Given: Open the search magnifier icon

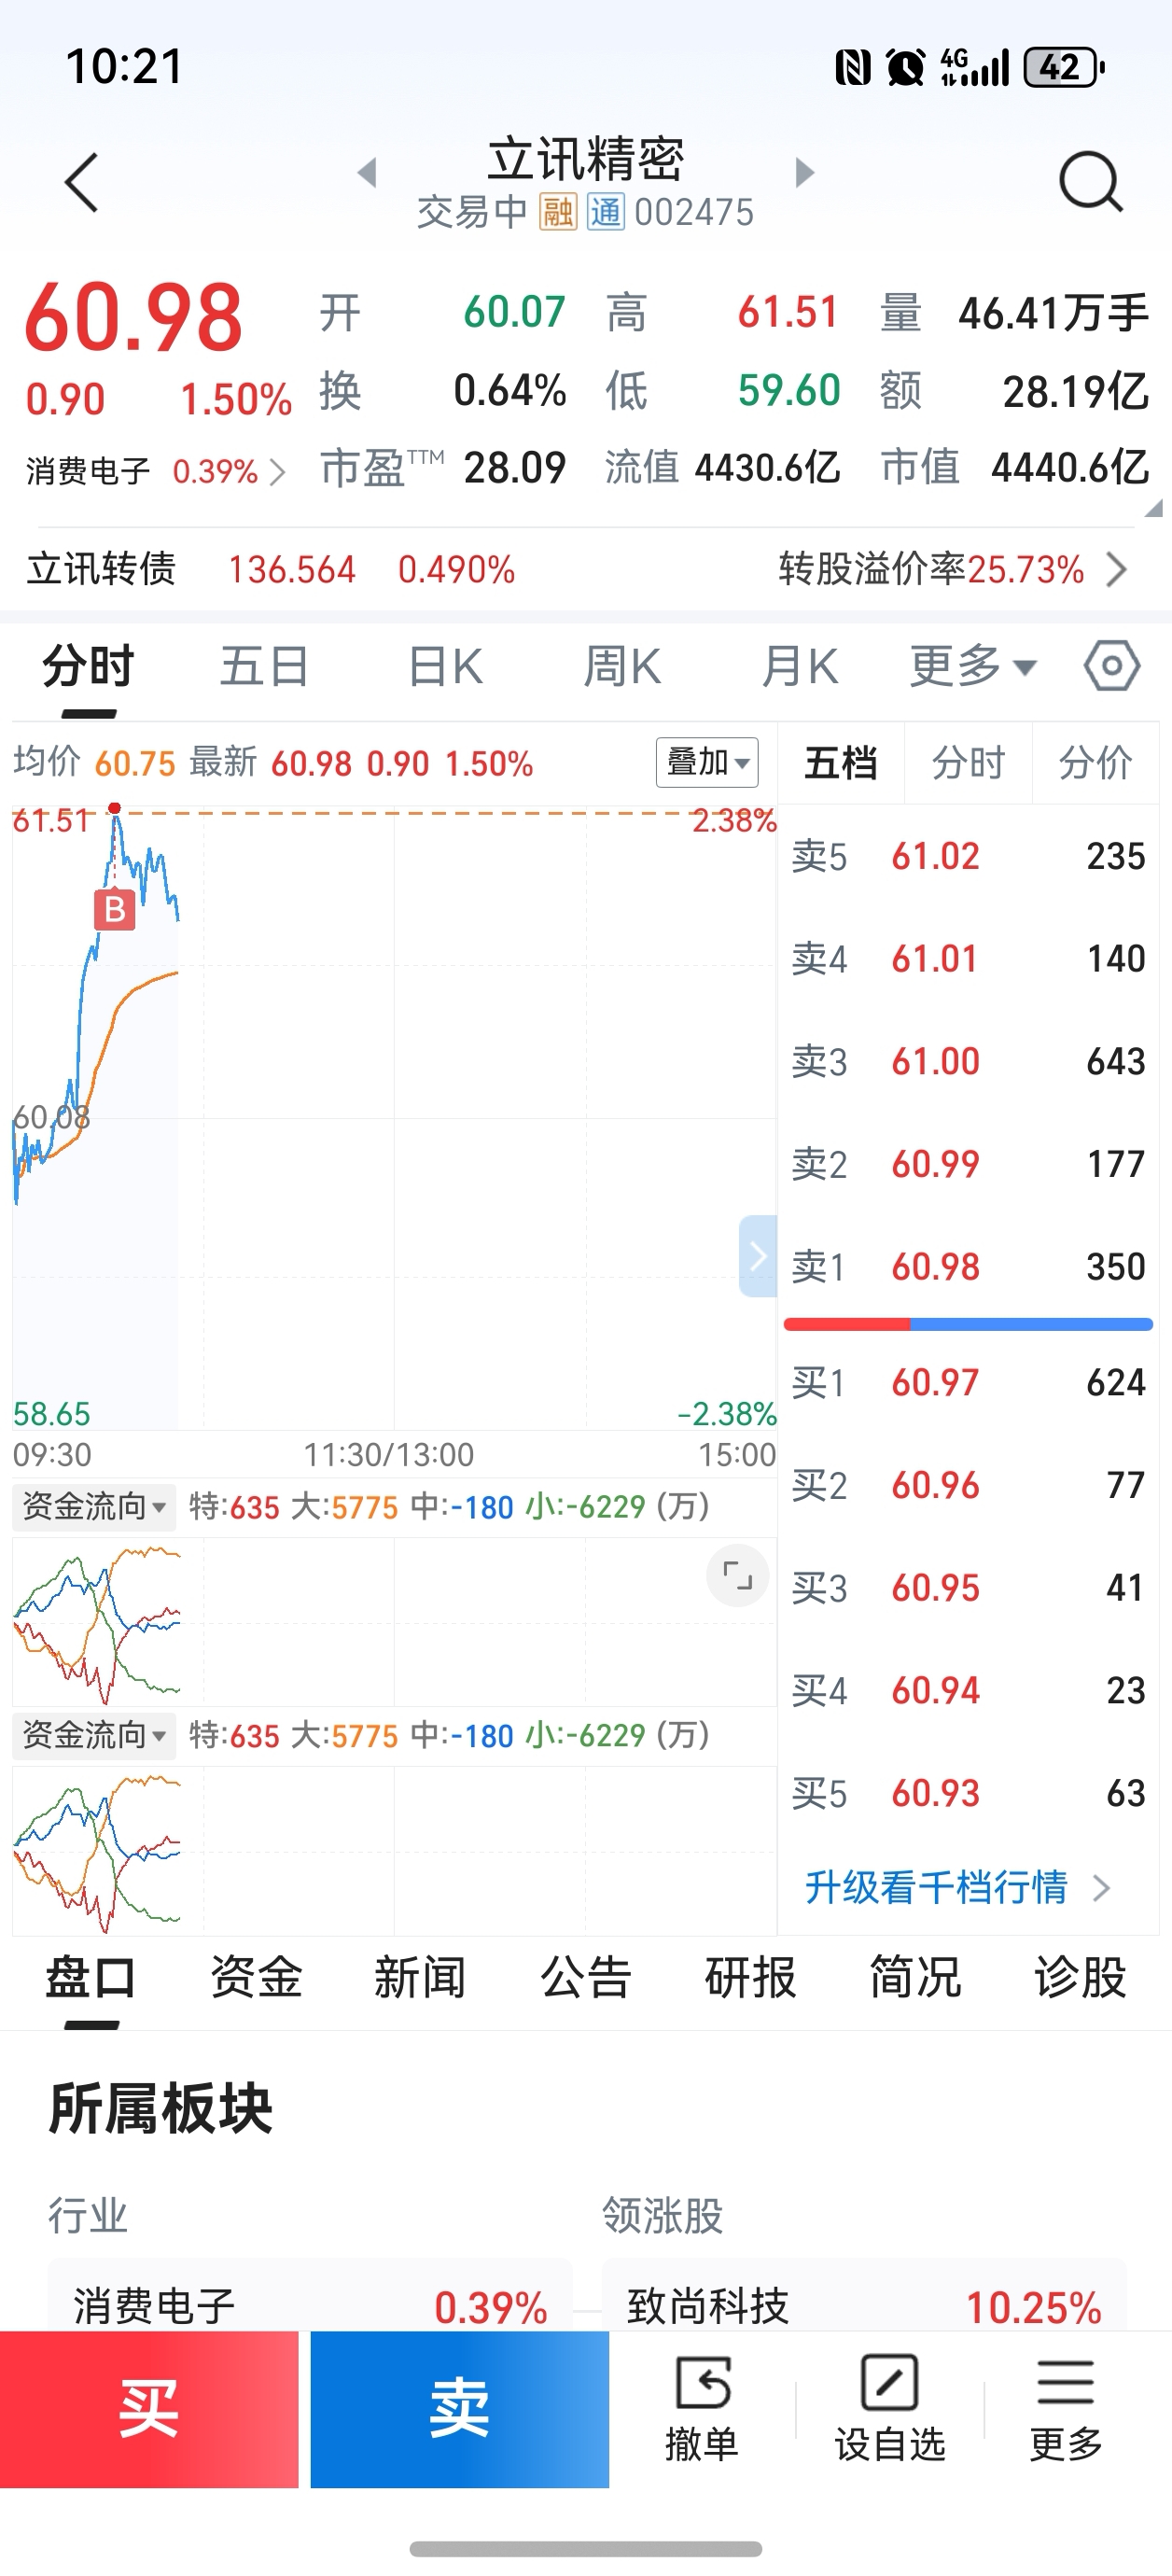Looking at the screenshot, I should [x=1089, y=182].
